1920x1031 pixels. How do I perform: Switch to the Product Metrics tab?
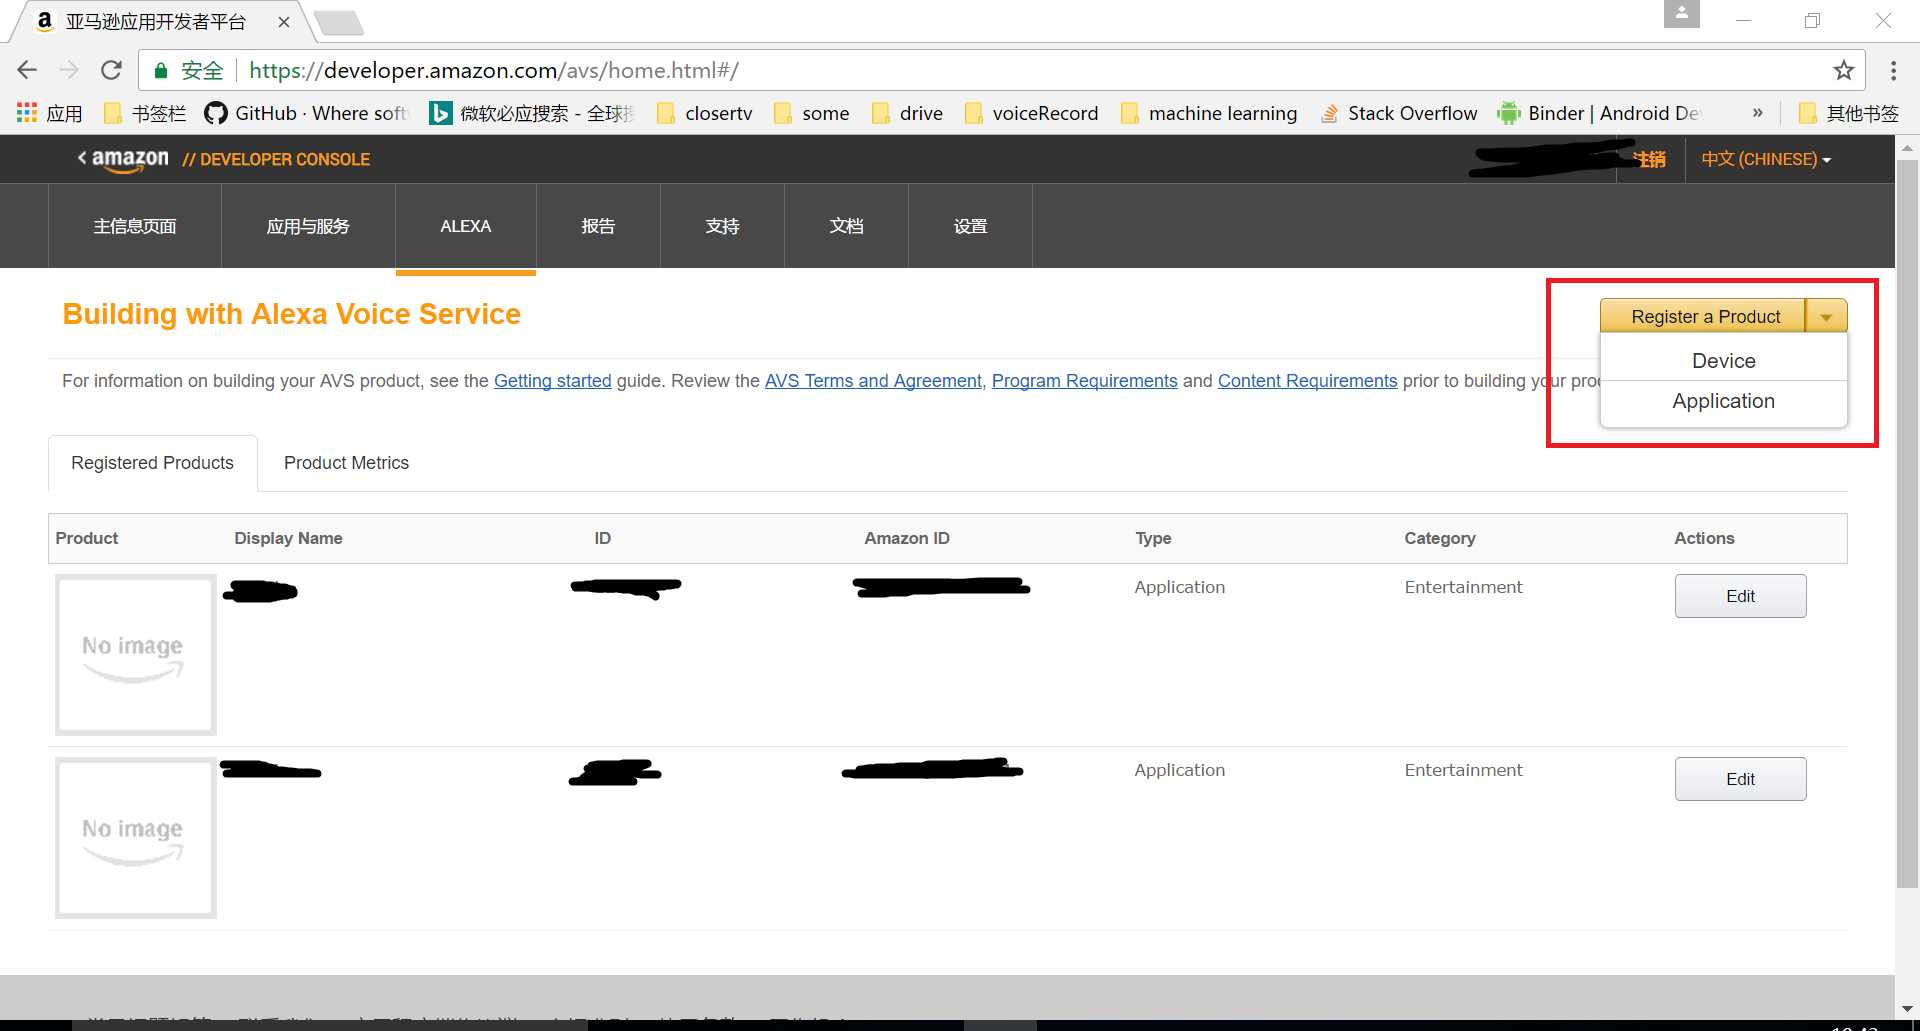tap(346, 463)
